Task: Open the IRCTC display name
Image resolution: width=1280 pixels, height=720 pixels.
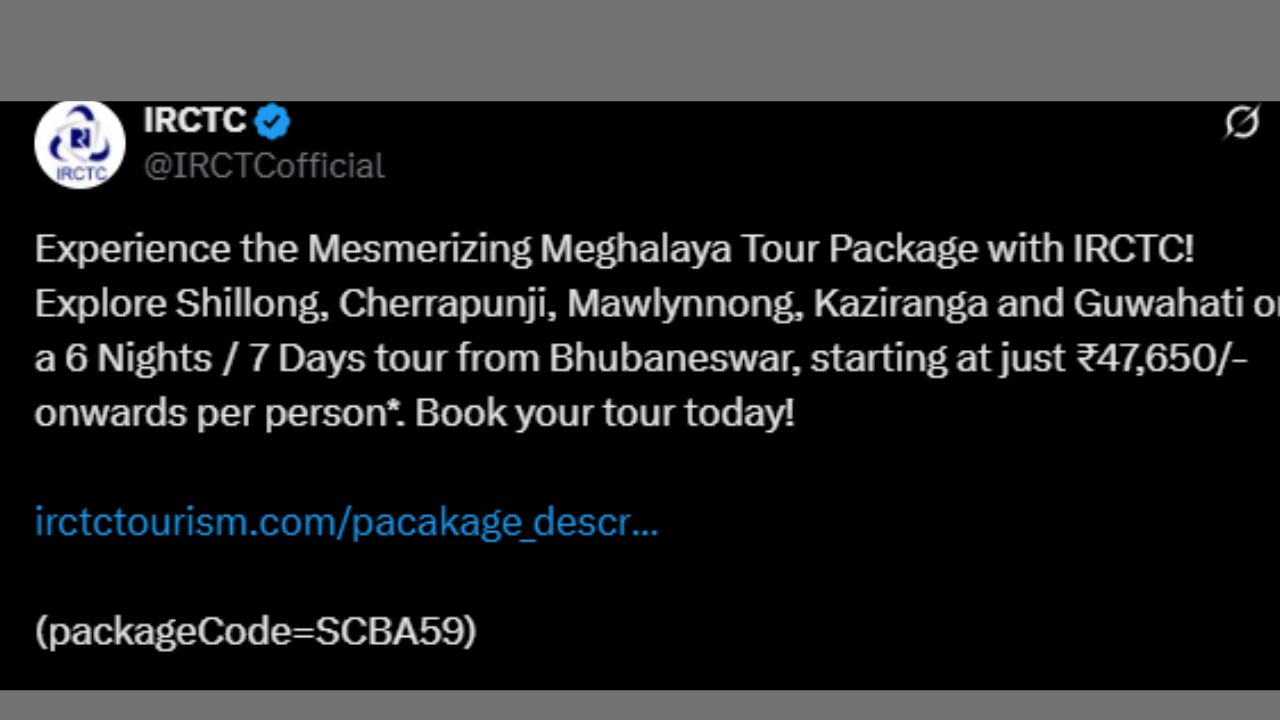Action: 194,121
